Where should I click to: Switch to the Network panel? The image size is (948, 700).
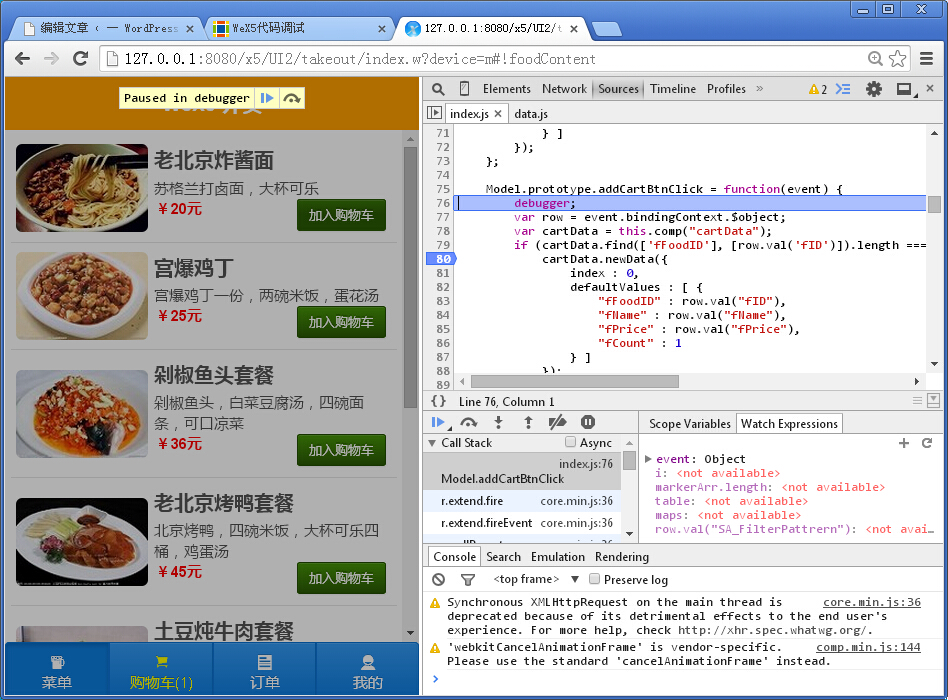pos(564,89)
